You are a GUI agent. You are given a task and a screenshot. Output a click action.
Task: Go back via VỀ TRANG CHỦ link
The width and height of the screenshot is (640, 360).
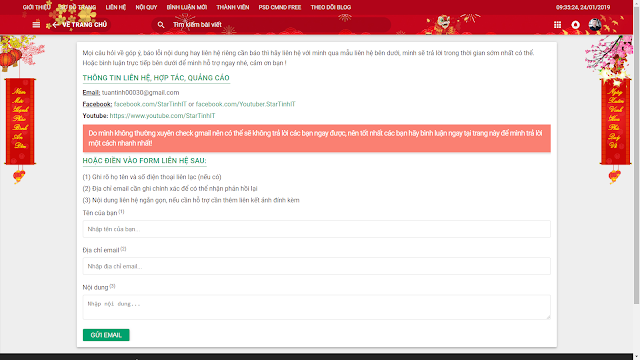pos(84,24)
